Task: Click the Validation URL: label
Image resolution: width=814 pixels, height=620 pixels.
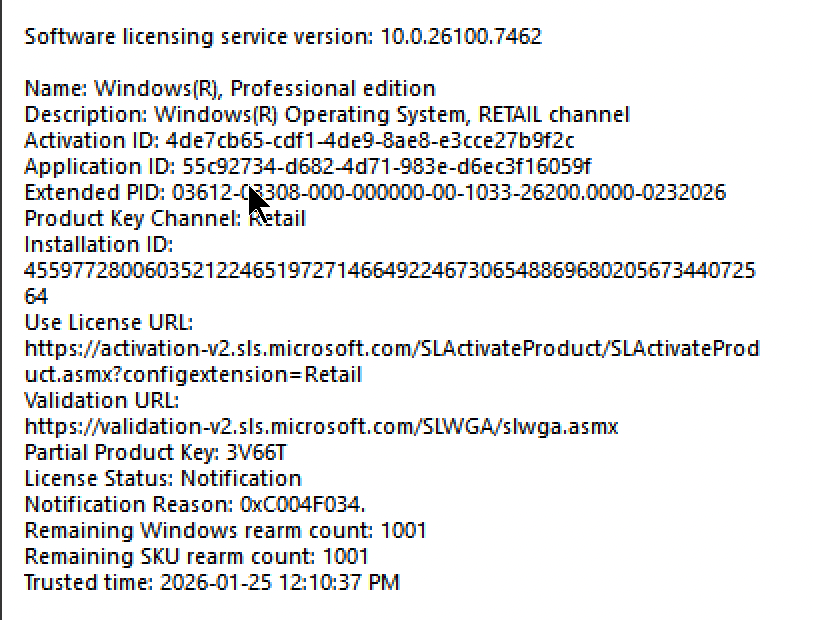Action: [102, 400]
